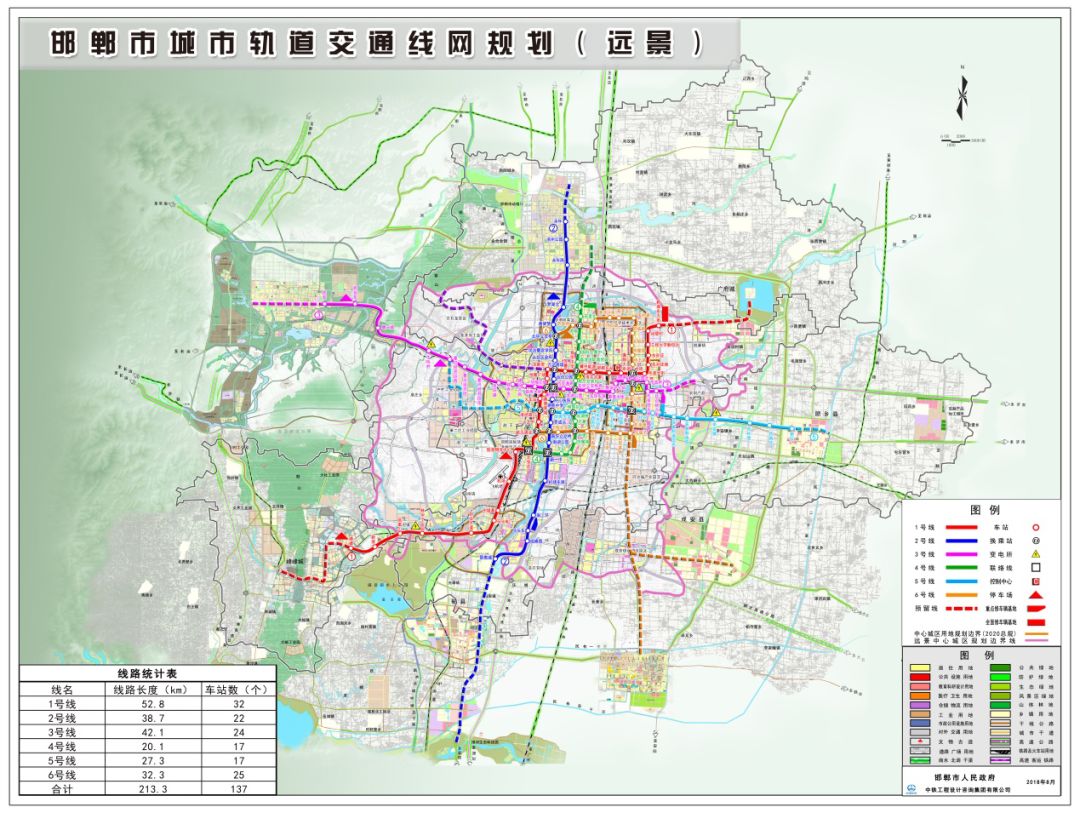The height and width of the screenshot is (813, 1080).
Task: Click the red depot (停车场) triangle legend icon
Action: 1036,595
